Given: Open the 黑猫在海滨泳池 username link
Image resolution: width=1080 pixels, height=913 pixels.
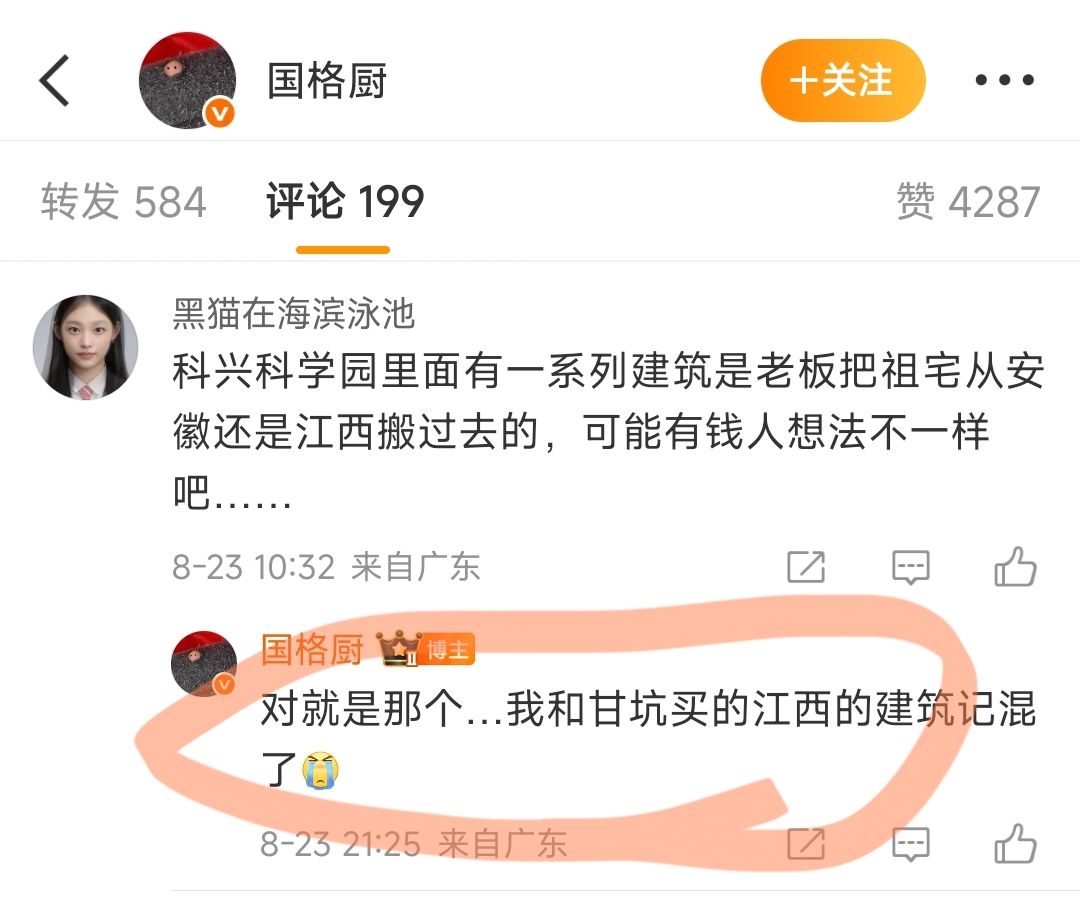Looking at the screenshot, I should click(x=293, y=314).
